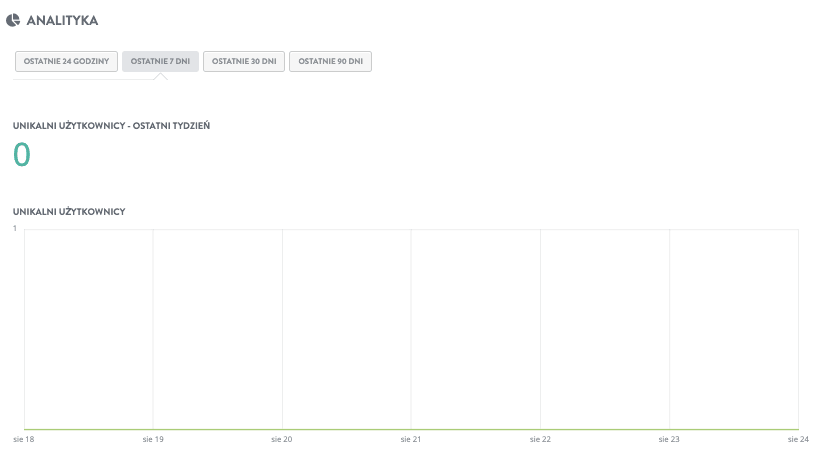Viewport: 829px width, 456px height.
Task: Click the Analityka pie chart icon
Action: 12,20
